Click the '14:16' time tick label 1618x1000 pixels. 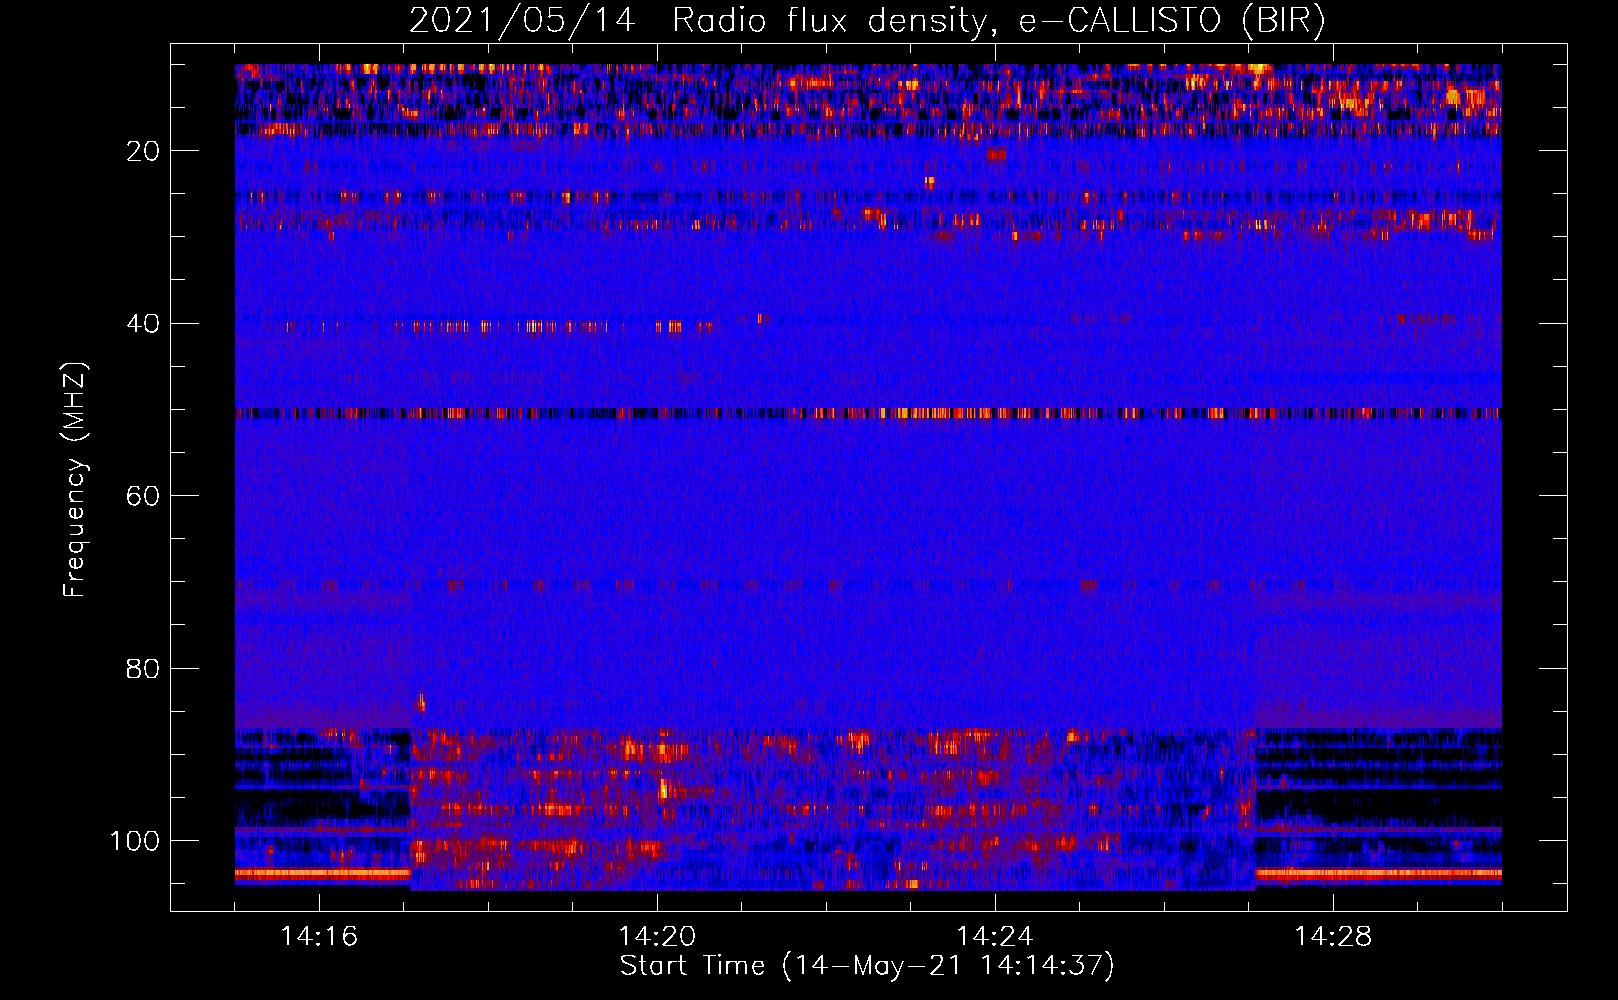coord(319,937)
